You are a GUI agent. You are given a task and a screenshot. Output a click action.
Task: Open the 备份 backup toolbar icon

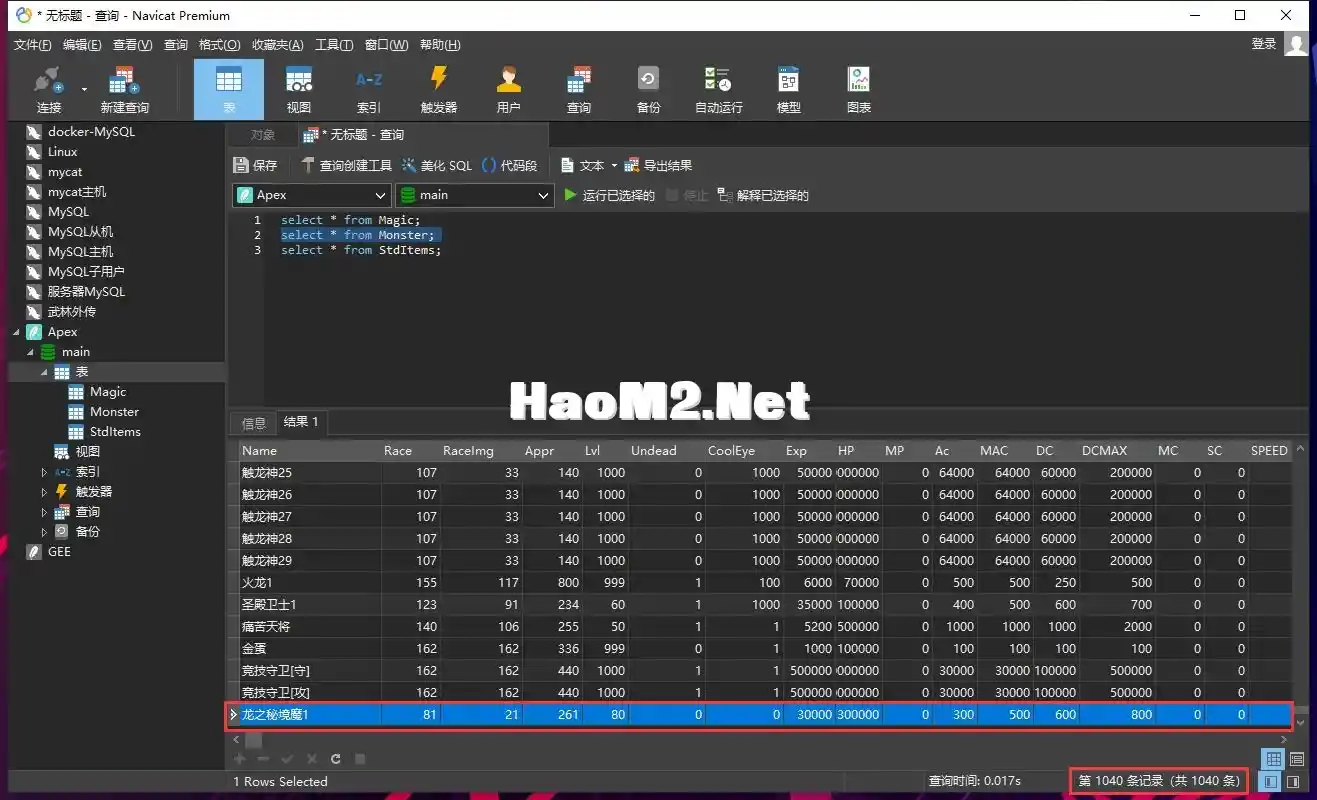648,90
